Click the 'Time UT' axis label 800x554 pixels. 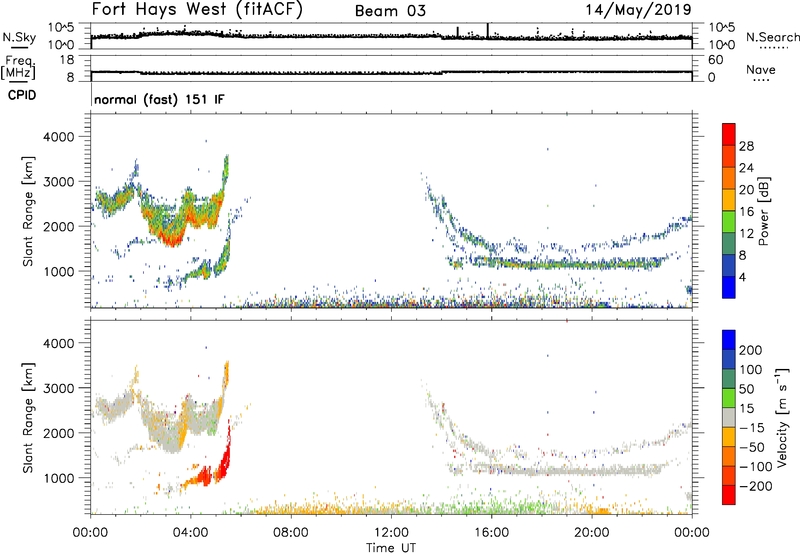pyautogui.click(x=391, y=548)
